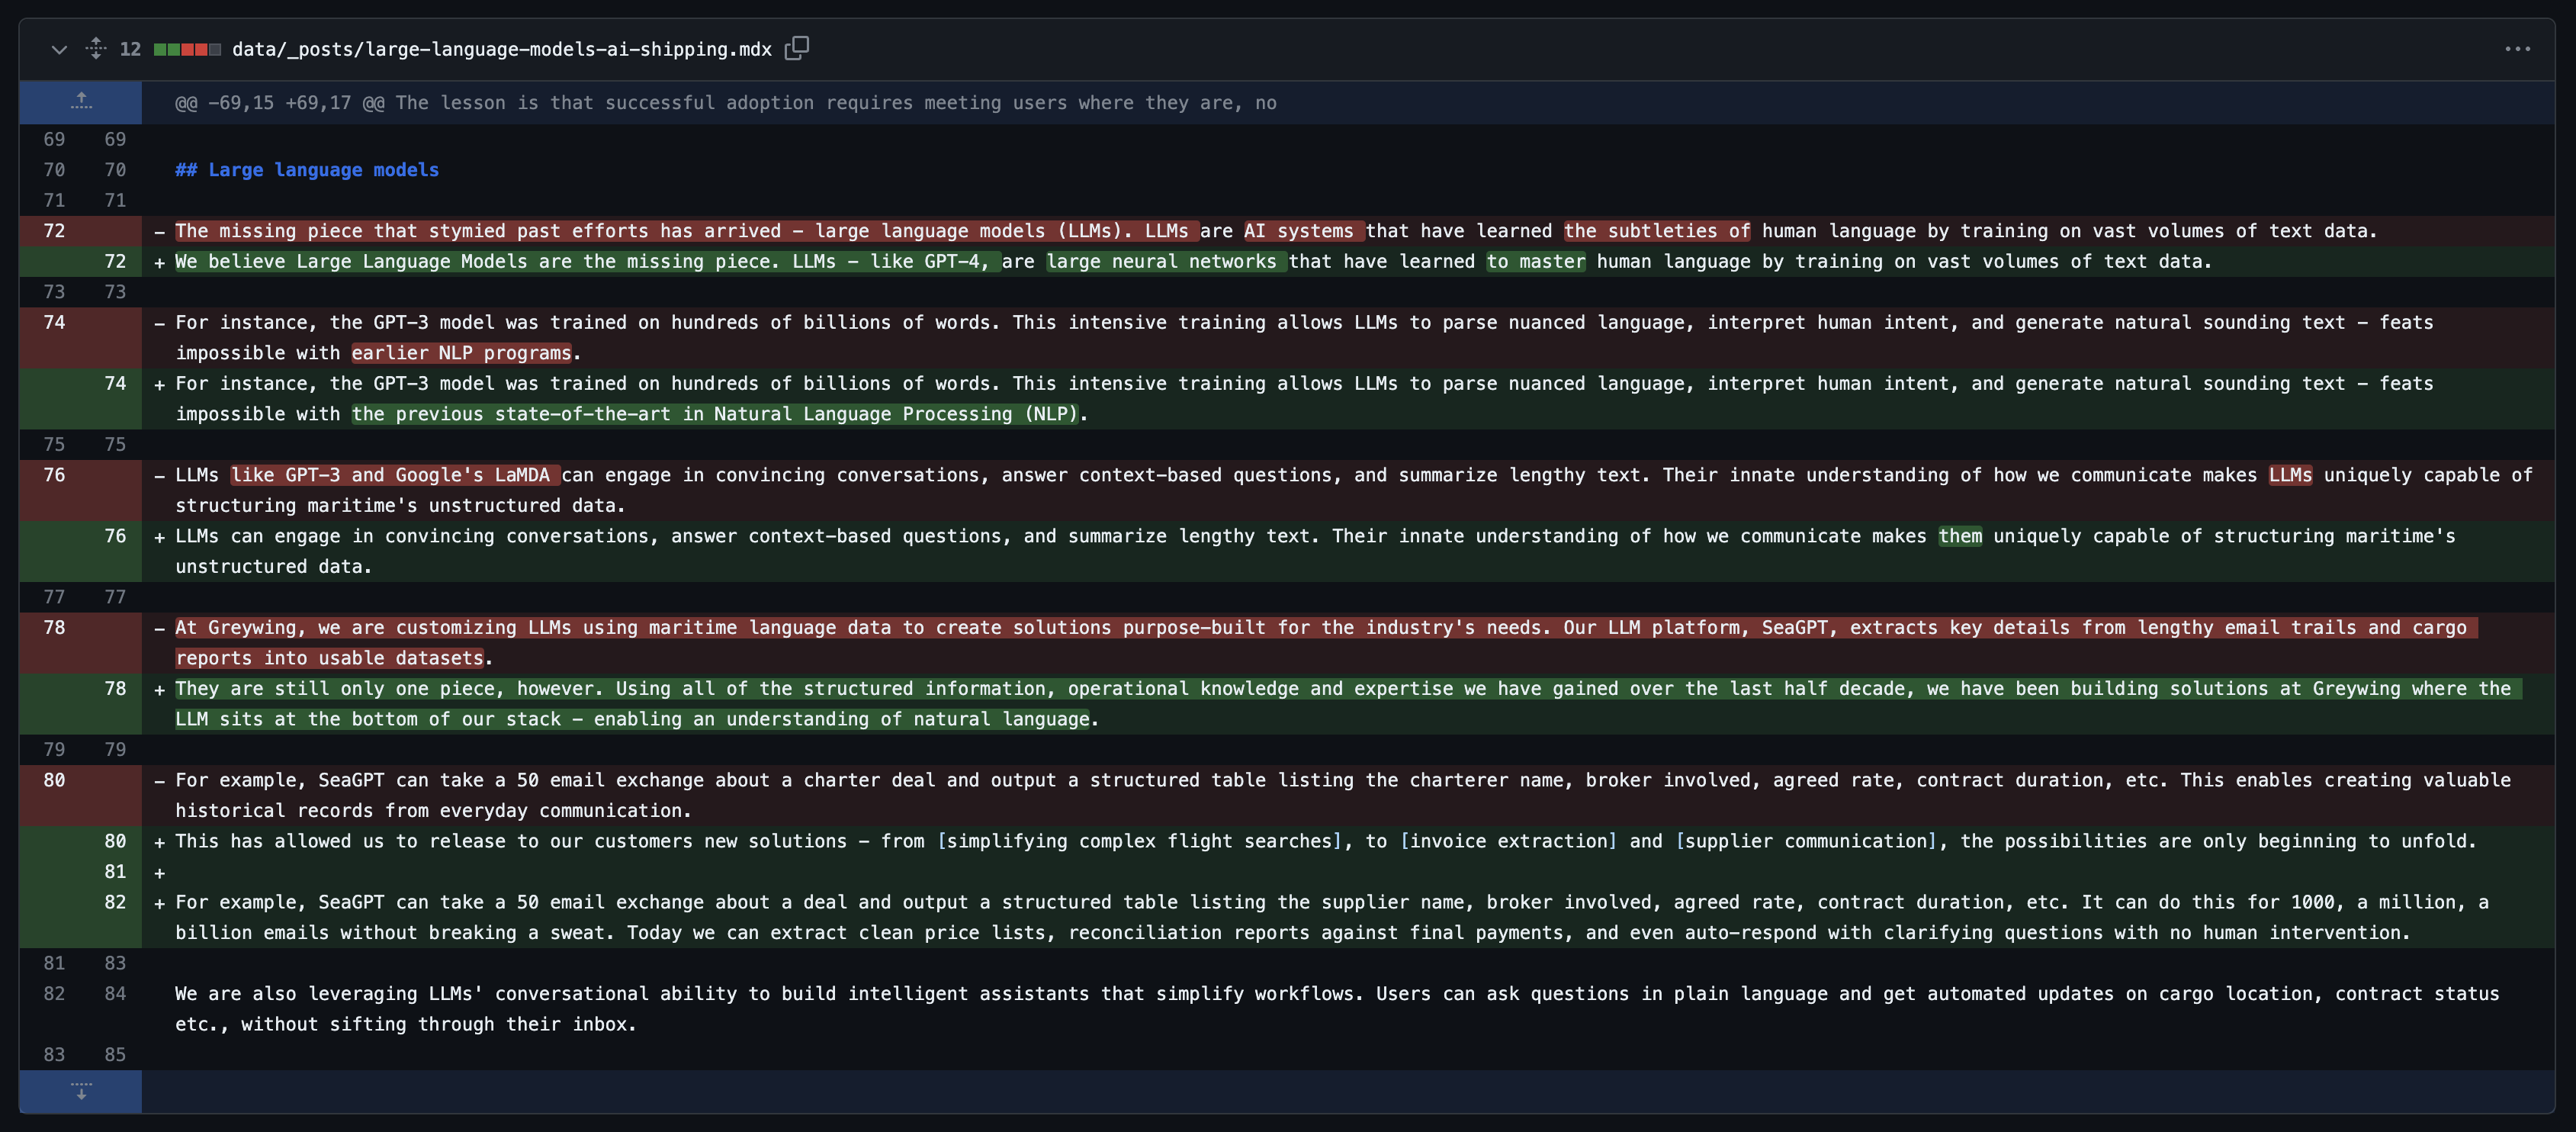
Task: Click highlighted addition 'to master'
Action: click(1535, 262)
